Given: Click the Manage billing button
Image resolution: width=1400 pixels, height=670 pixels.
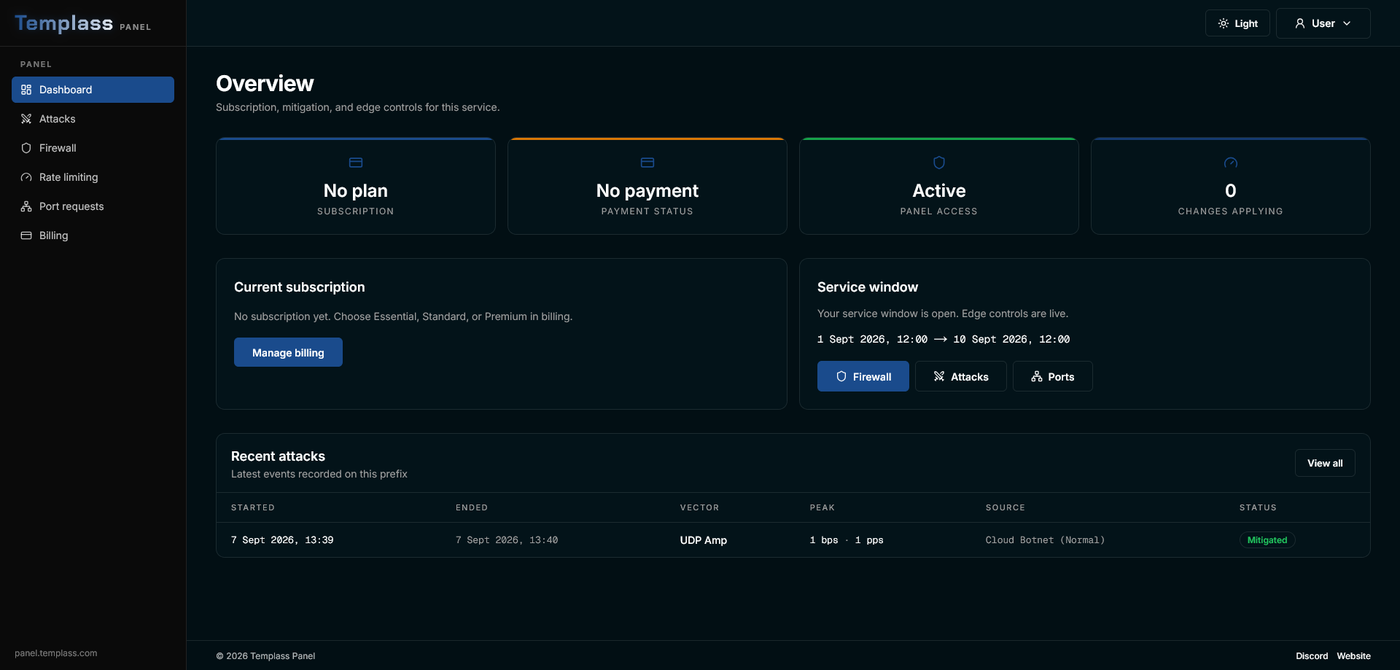Looking at the screenshot, I should click(288, 352).
